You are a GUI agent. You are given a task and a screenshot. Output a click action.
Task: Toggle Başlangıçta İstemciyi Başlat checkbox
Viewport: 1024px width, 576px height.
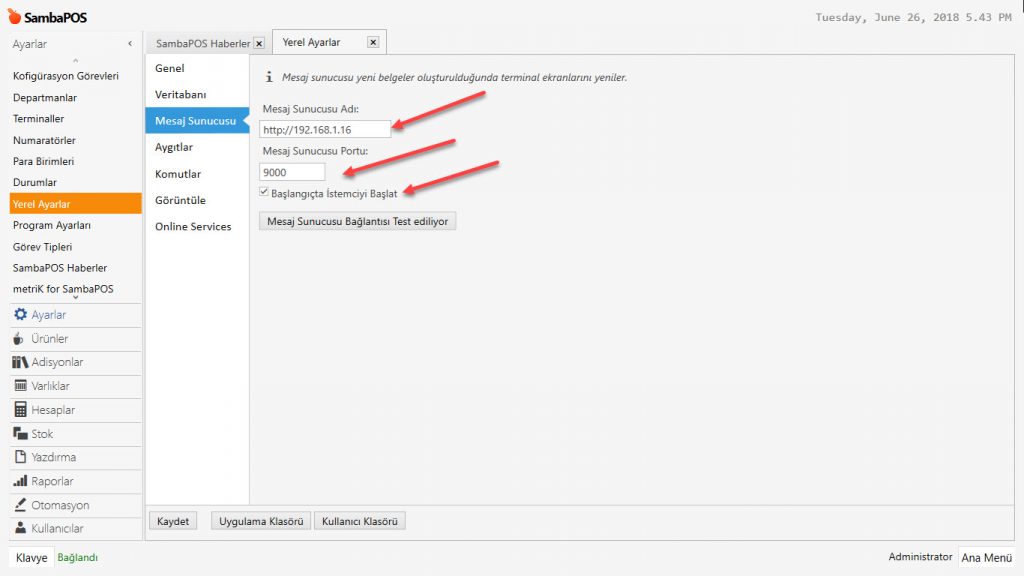264,192
